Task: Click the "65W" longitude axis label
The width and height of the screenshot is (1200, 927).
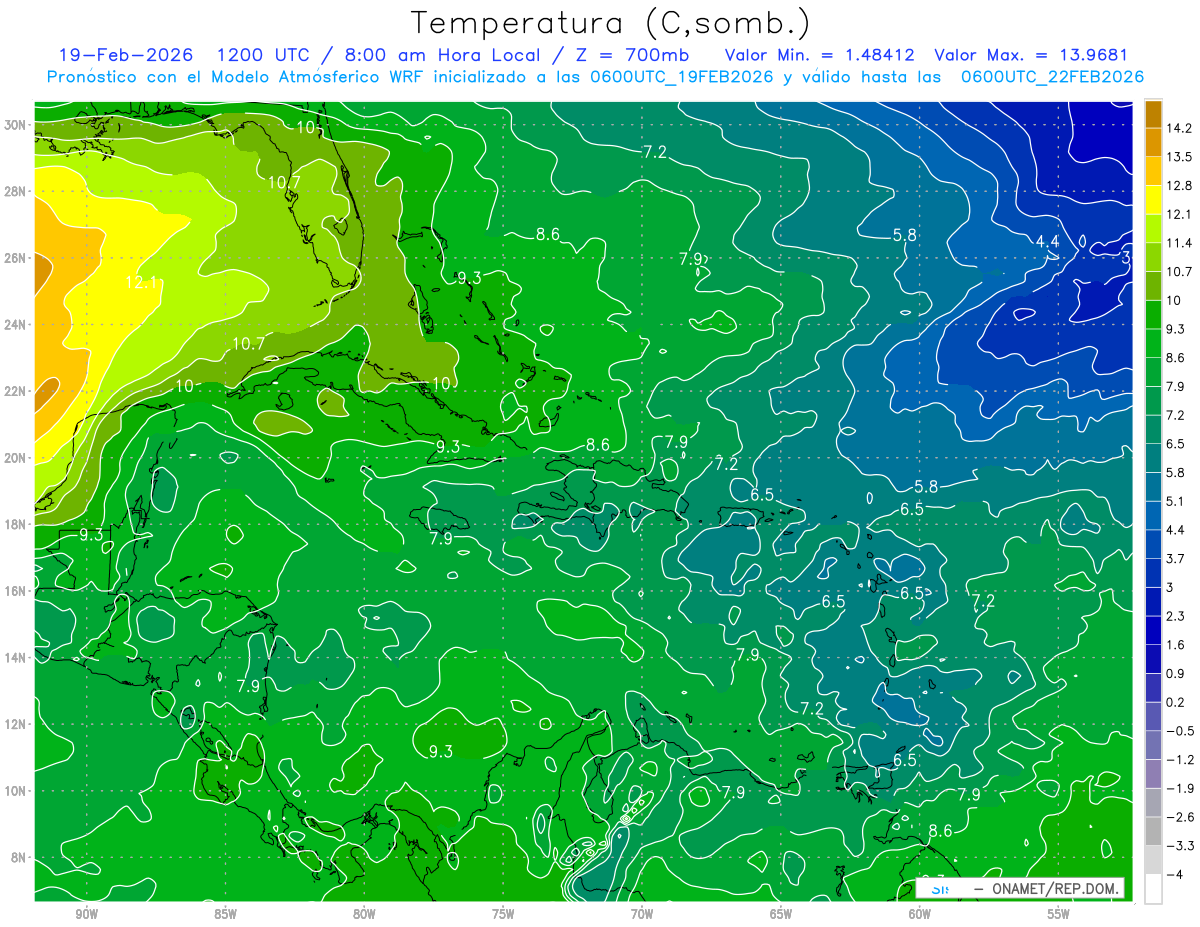Action: [781, 912]
